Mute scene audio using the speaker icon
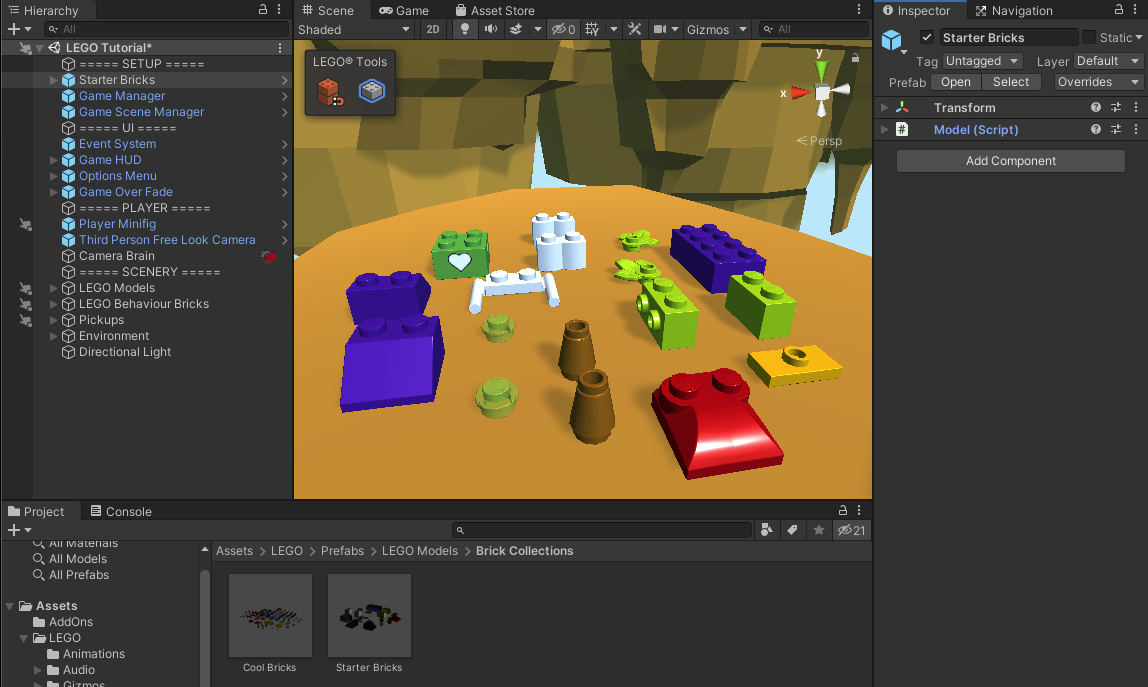The width and height of the screenshot is (1148, 687). (x=490, y=30)
